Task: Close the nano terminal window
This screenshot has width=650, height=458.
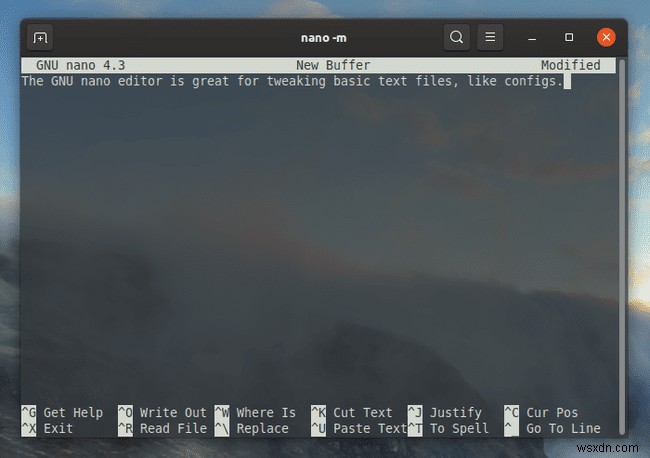Action: 606,37
